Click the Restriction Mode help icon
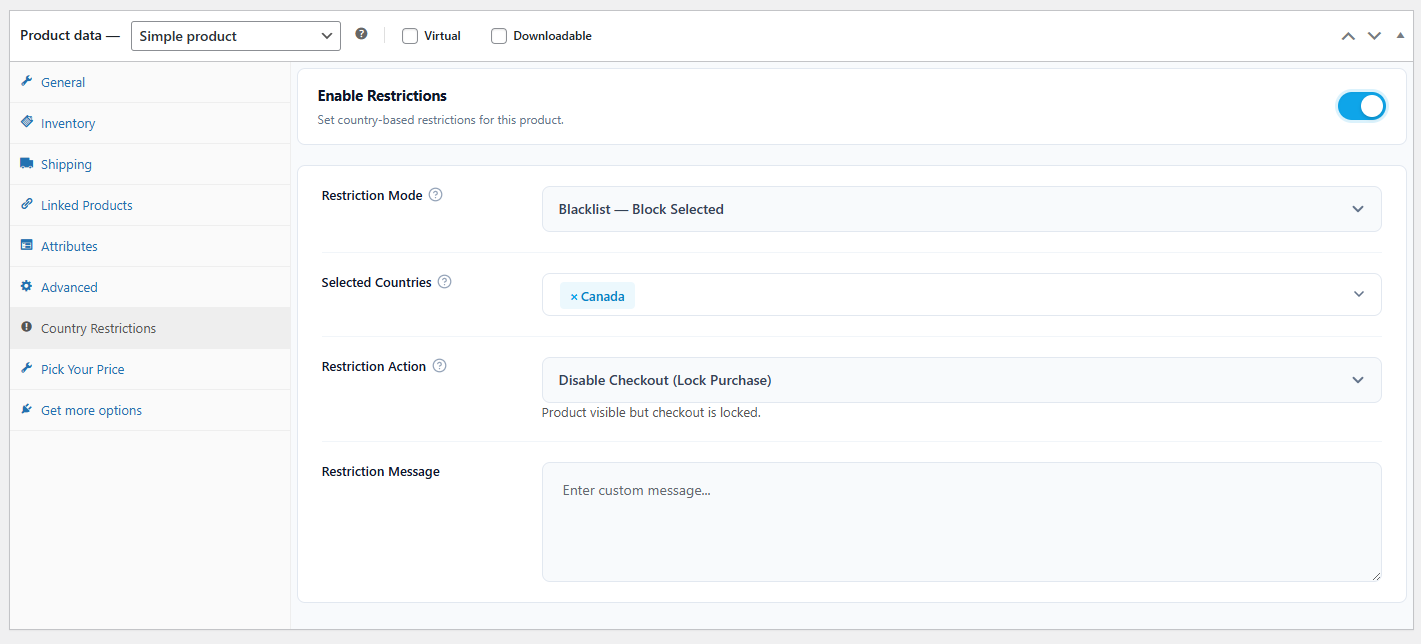 tap(435, 195)
